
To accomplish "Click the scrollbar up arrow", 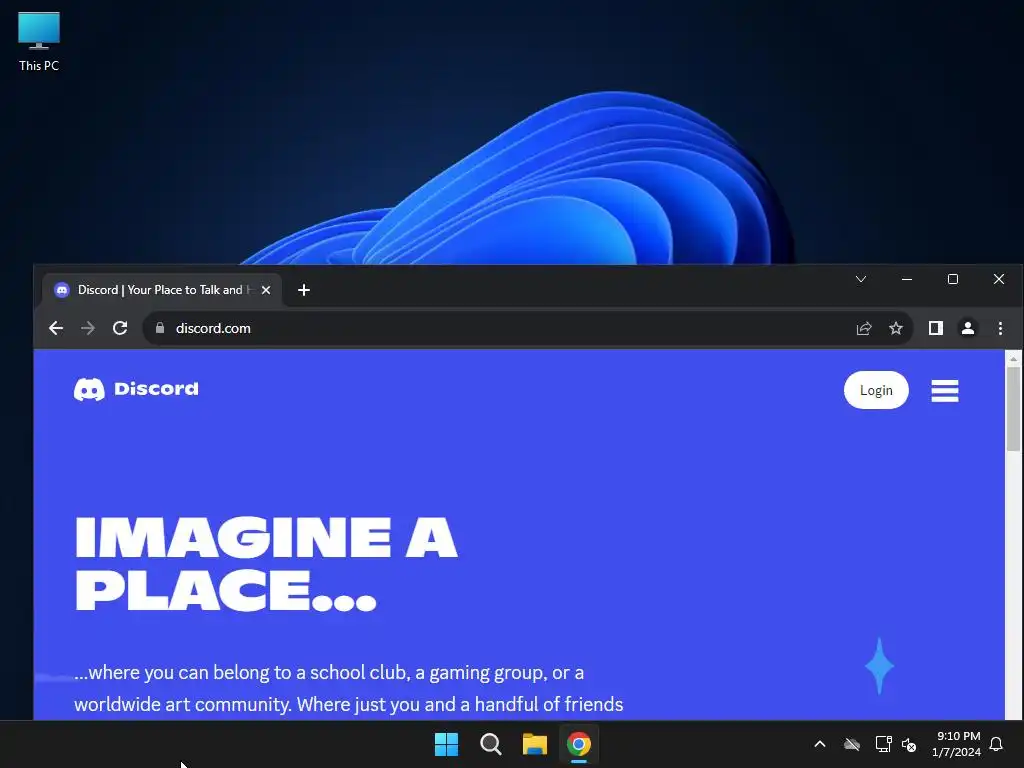I will pyautogui.click(x=1013, y=359).
